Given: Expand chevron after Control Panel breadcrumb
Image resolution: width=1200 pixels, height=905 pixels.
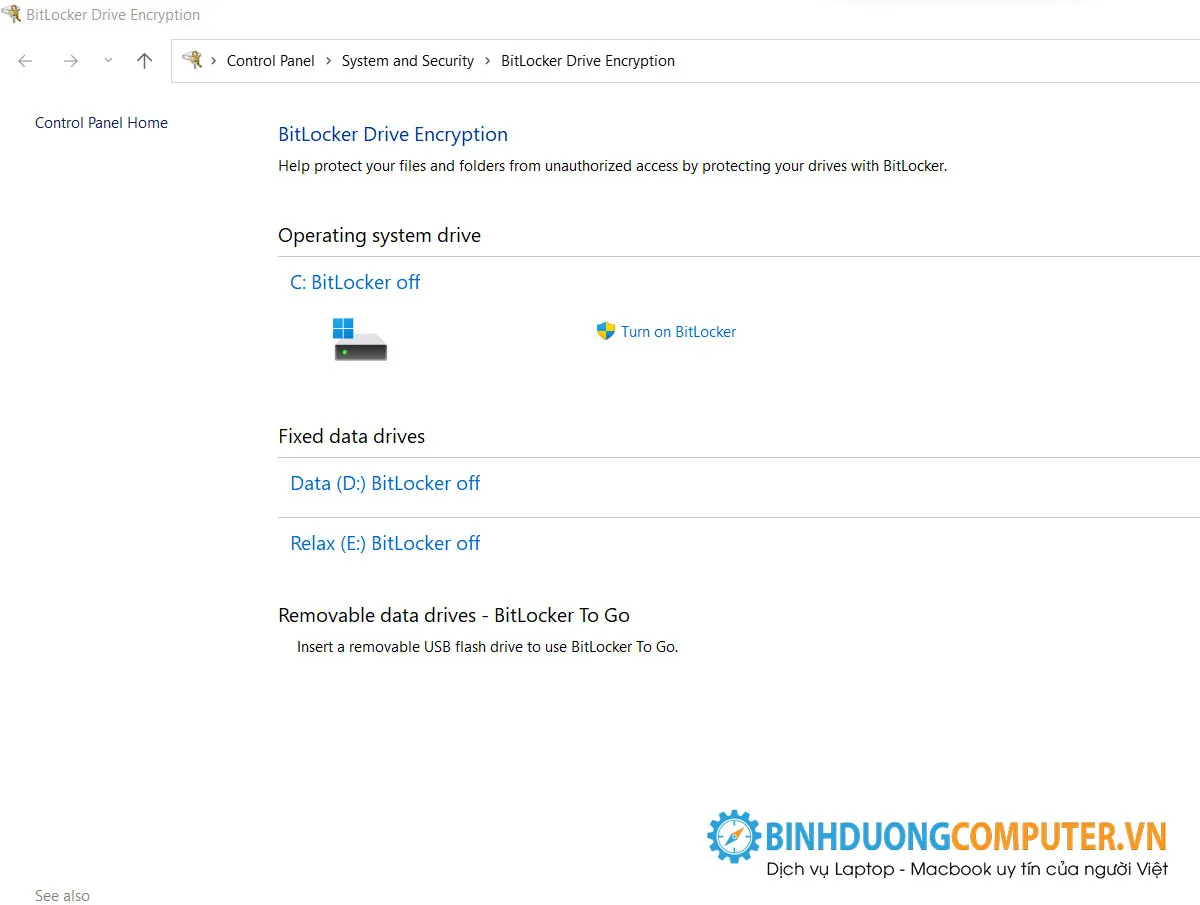Looking at the screenshot, I should [x=328, y=61].
